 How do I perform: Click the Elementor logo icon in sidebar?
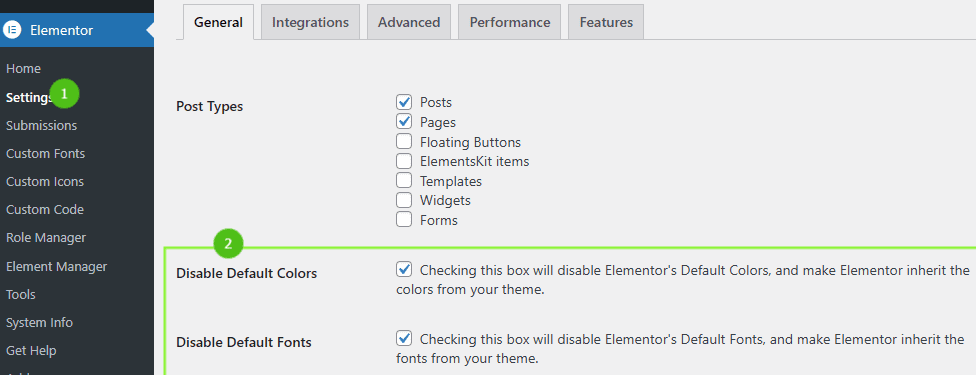tap(12, 30)
